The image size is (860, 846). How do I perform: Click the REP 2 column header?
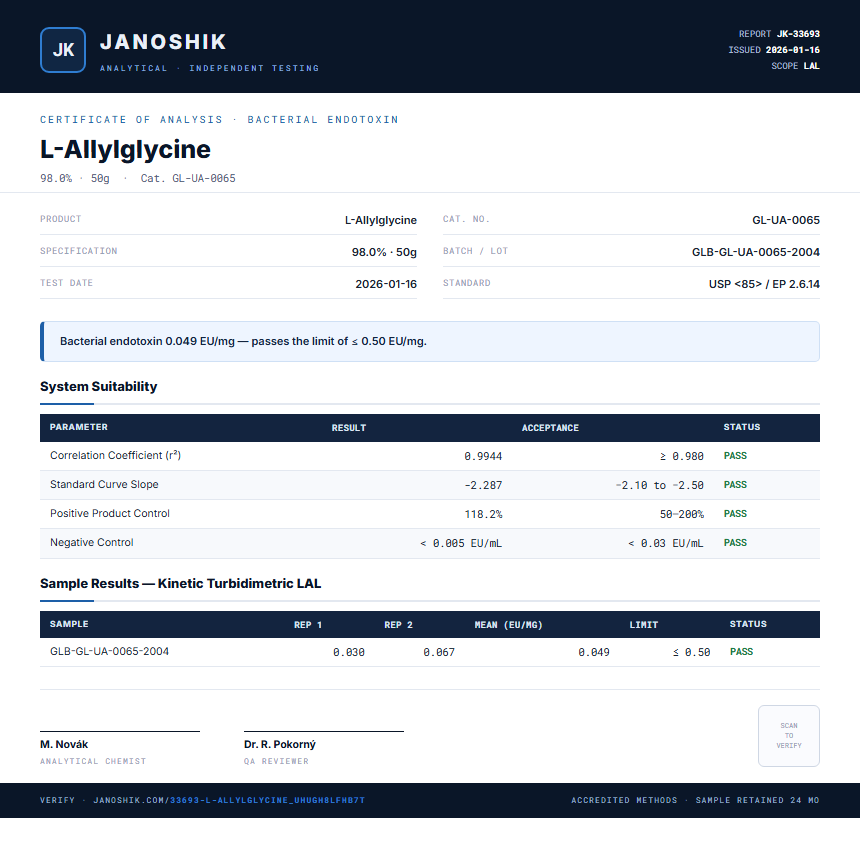[x=398, y=625]
